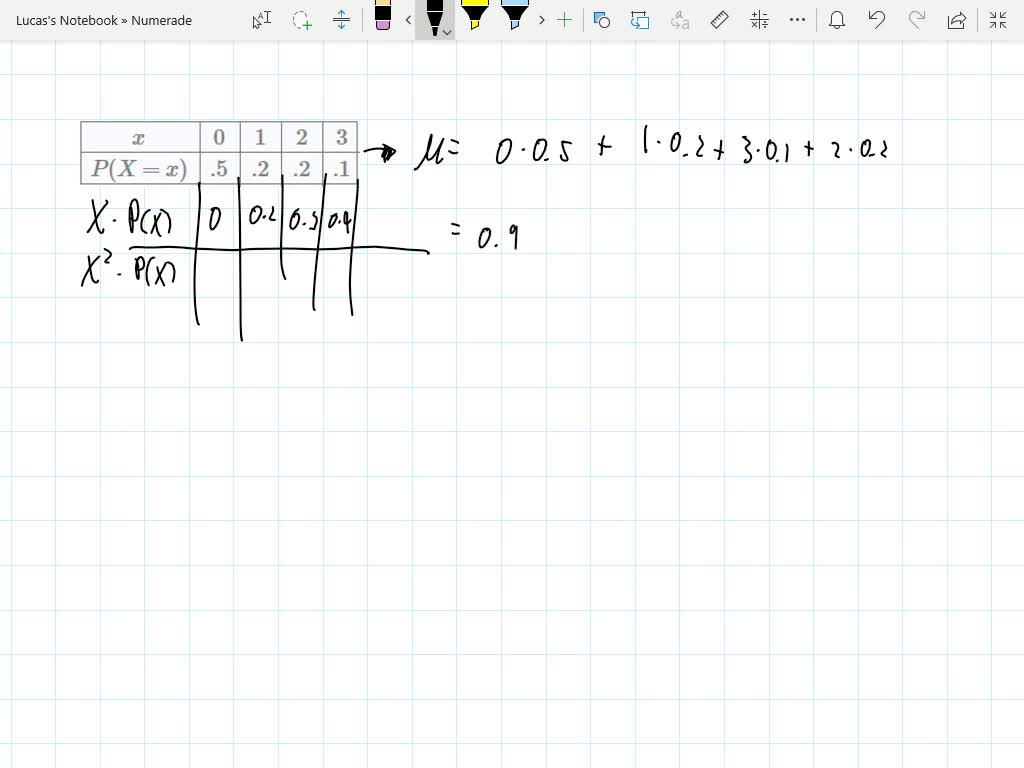The image size is (1024, 768).
Task: Select the yellow highlighter pen
Action: pyautogui.click(x=476, y=18)
